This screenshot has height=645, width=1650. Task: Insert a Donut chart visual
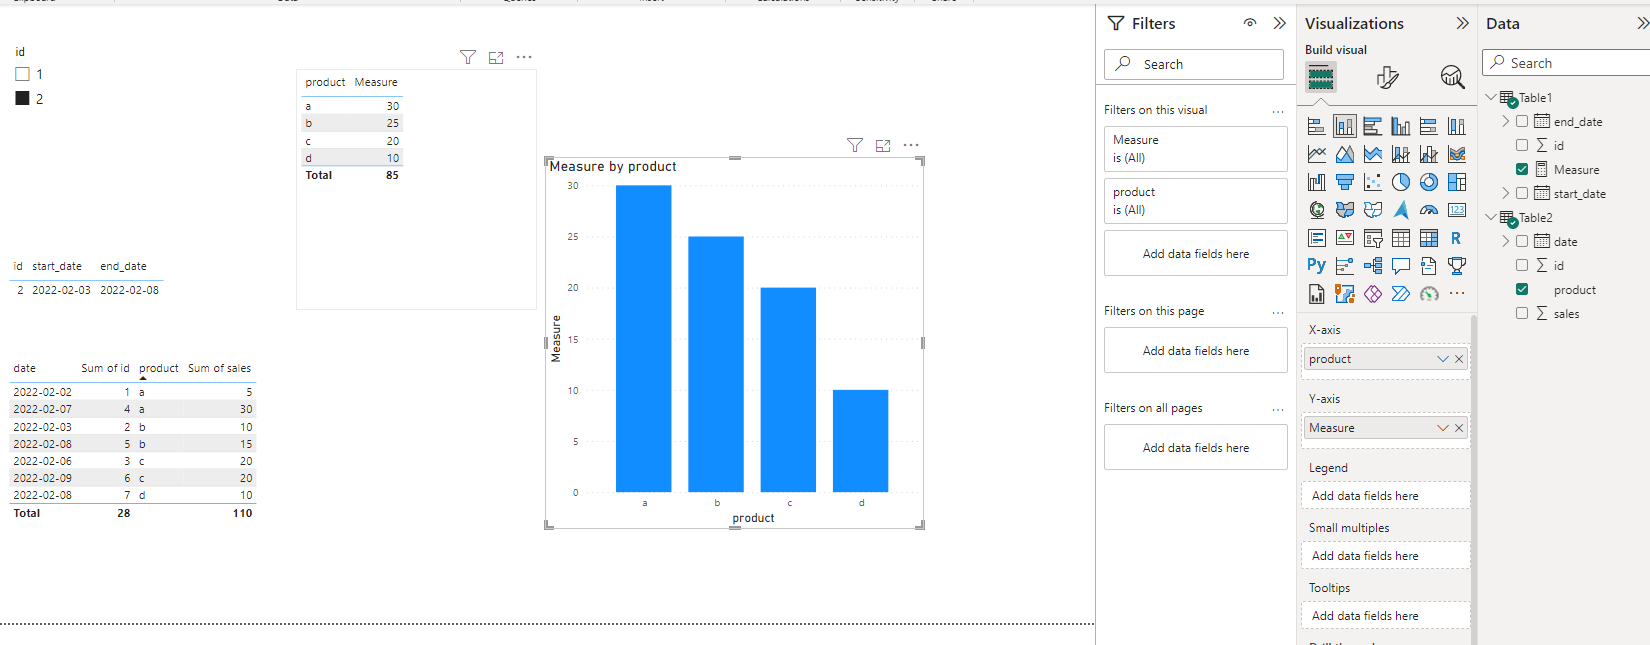click(x=1429, y=182)
